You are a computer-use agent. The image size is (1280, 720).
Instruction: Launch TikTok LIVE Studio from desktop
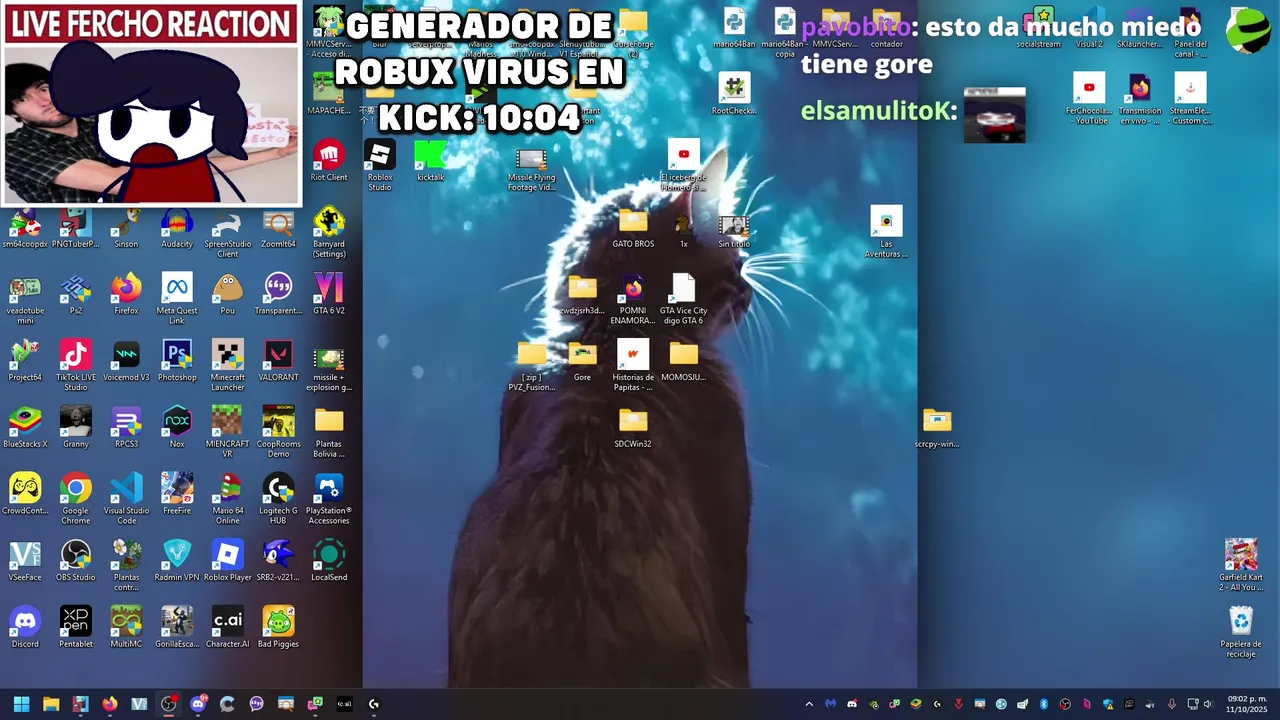(x=76, y=366)
